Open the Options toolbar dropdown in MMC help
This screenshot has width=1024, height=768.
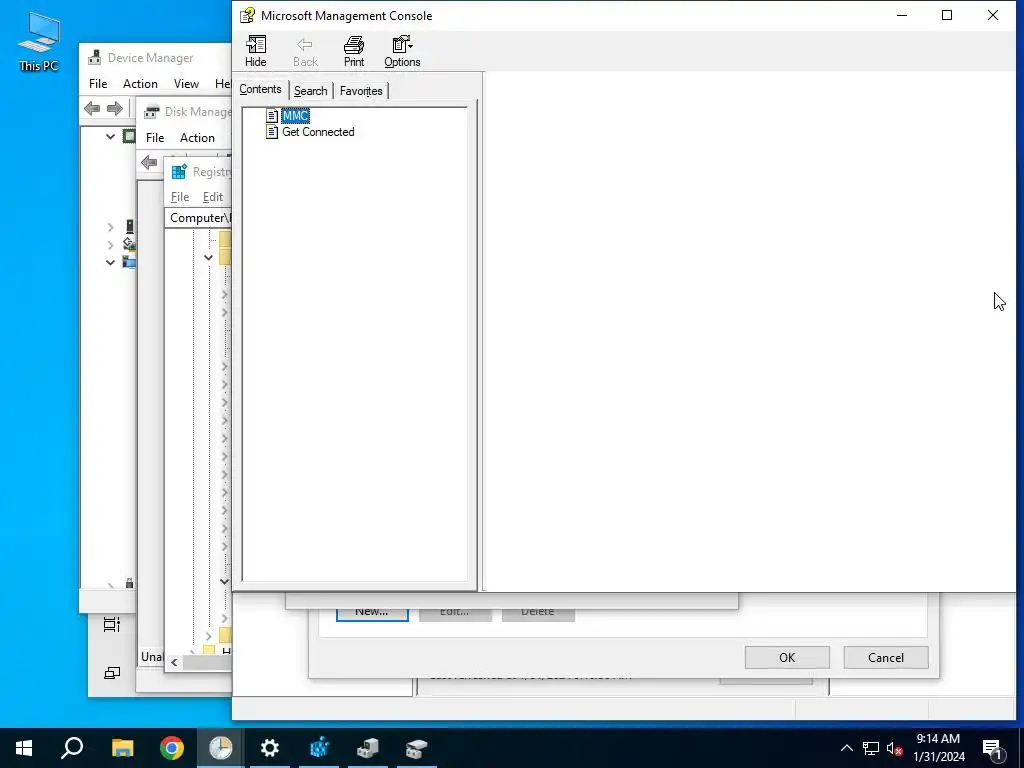pyautogui.click(x=402, y=52)
